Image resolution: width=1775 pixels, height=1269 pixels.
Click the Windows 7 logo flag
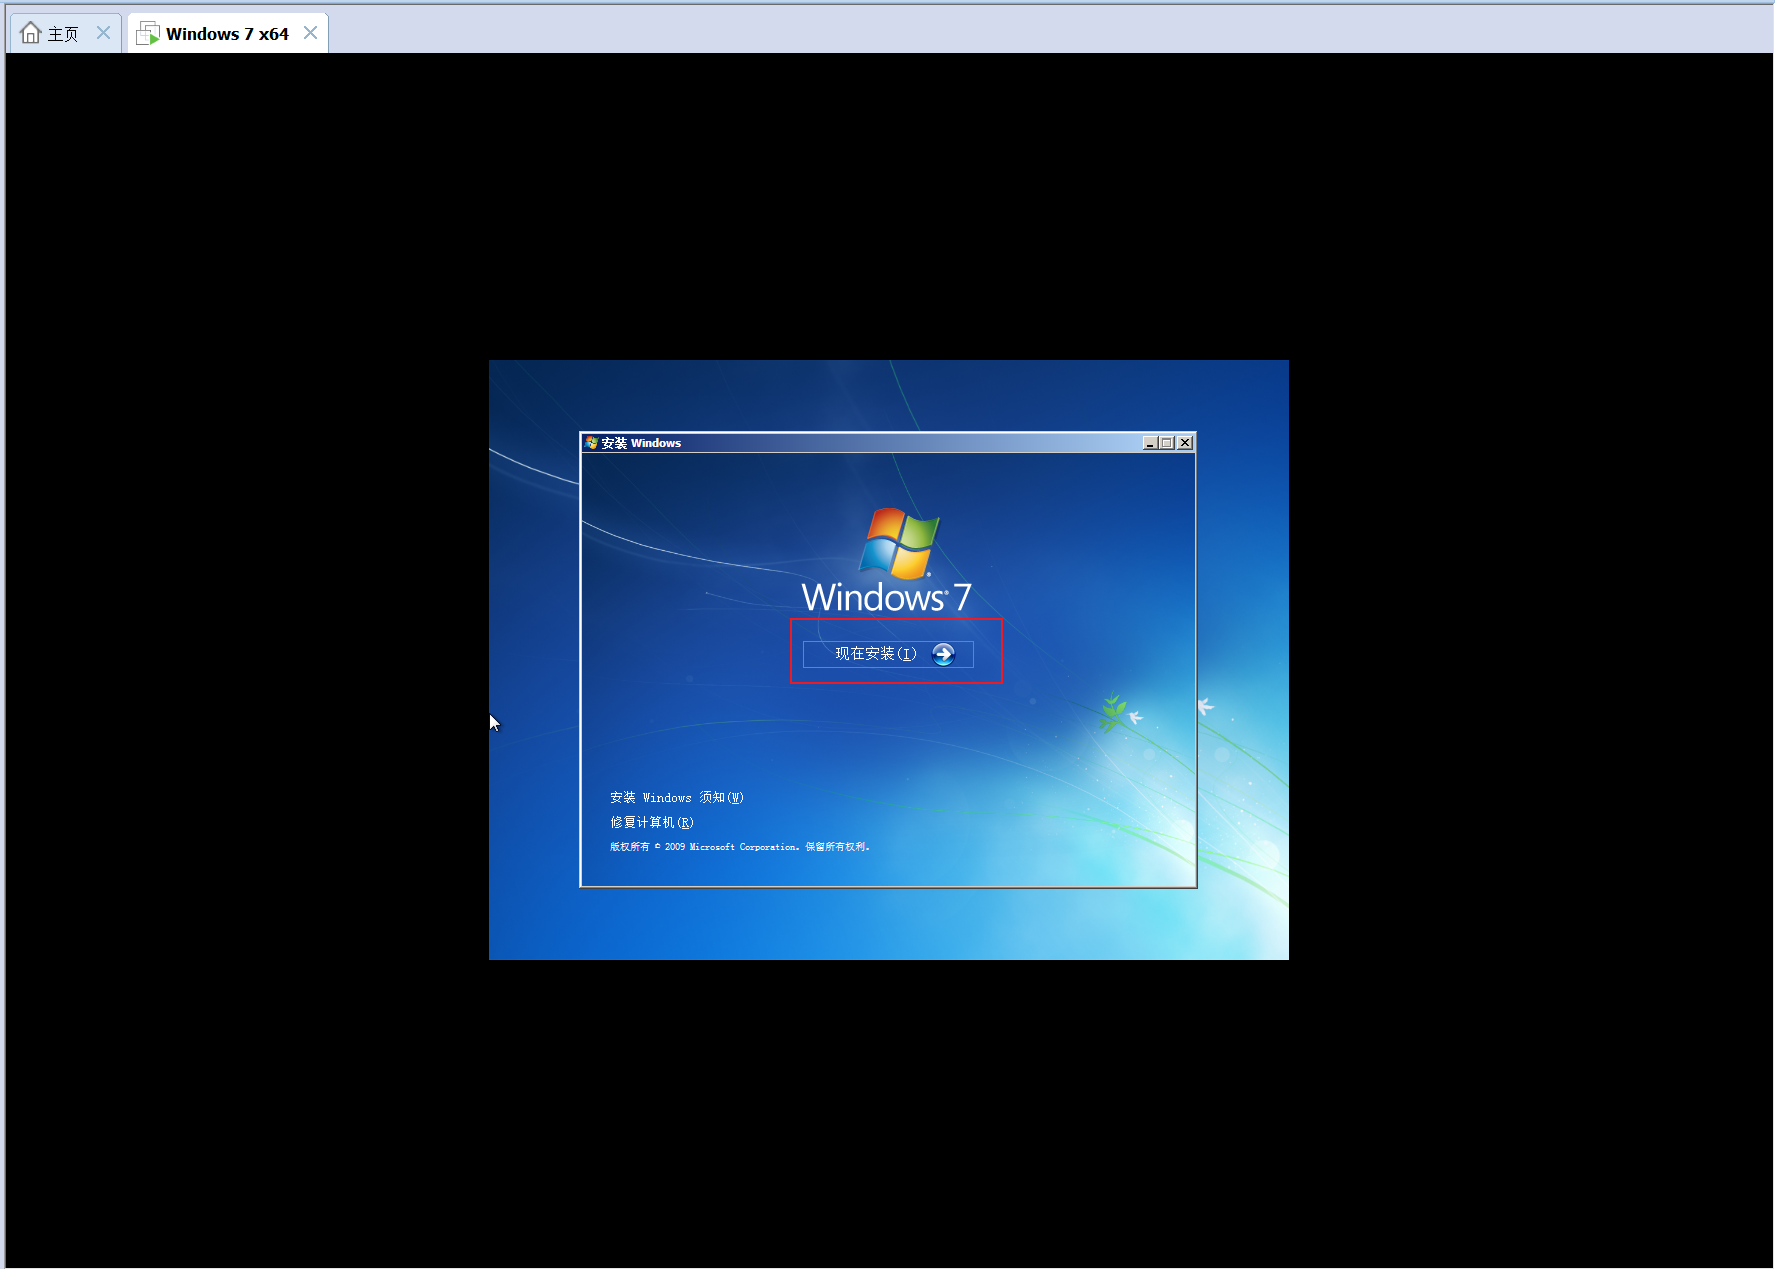900,543
